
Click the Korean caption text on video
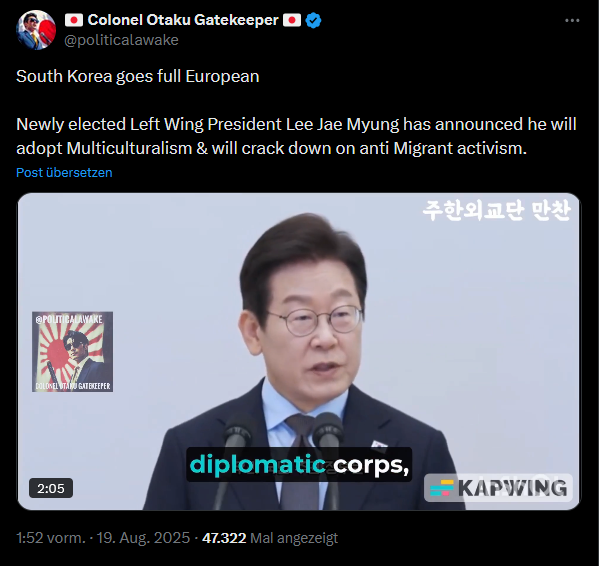tap(497, 210)
